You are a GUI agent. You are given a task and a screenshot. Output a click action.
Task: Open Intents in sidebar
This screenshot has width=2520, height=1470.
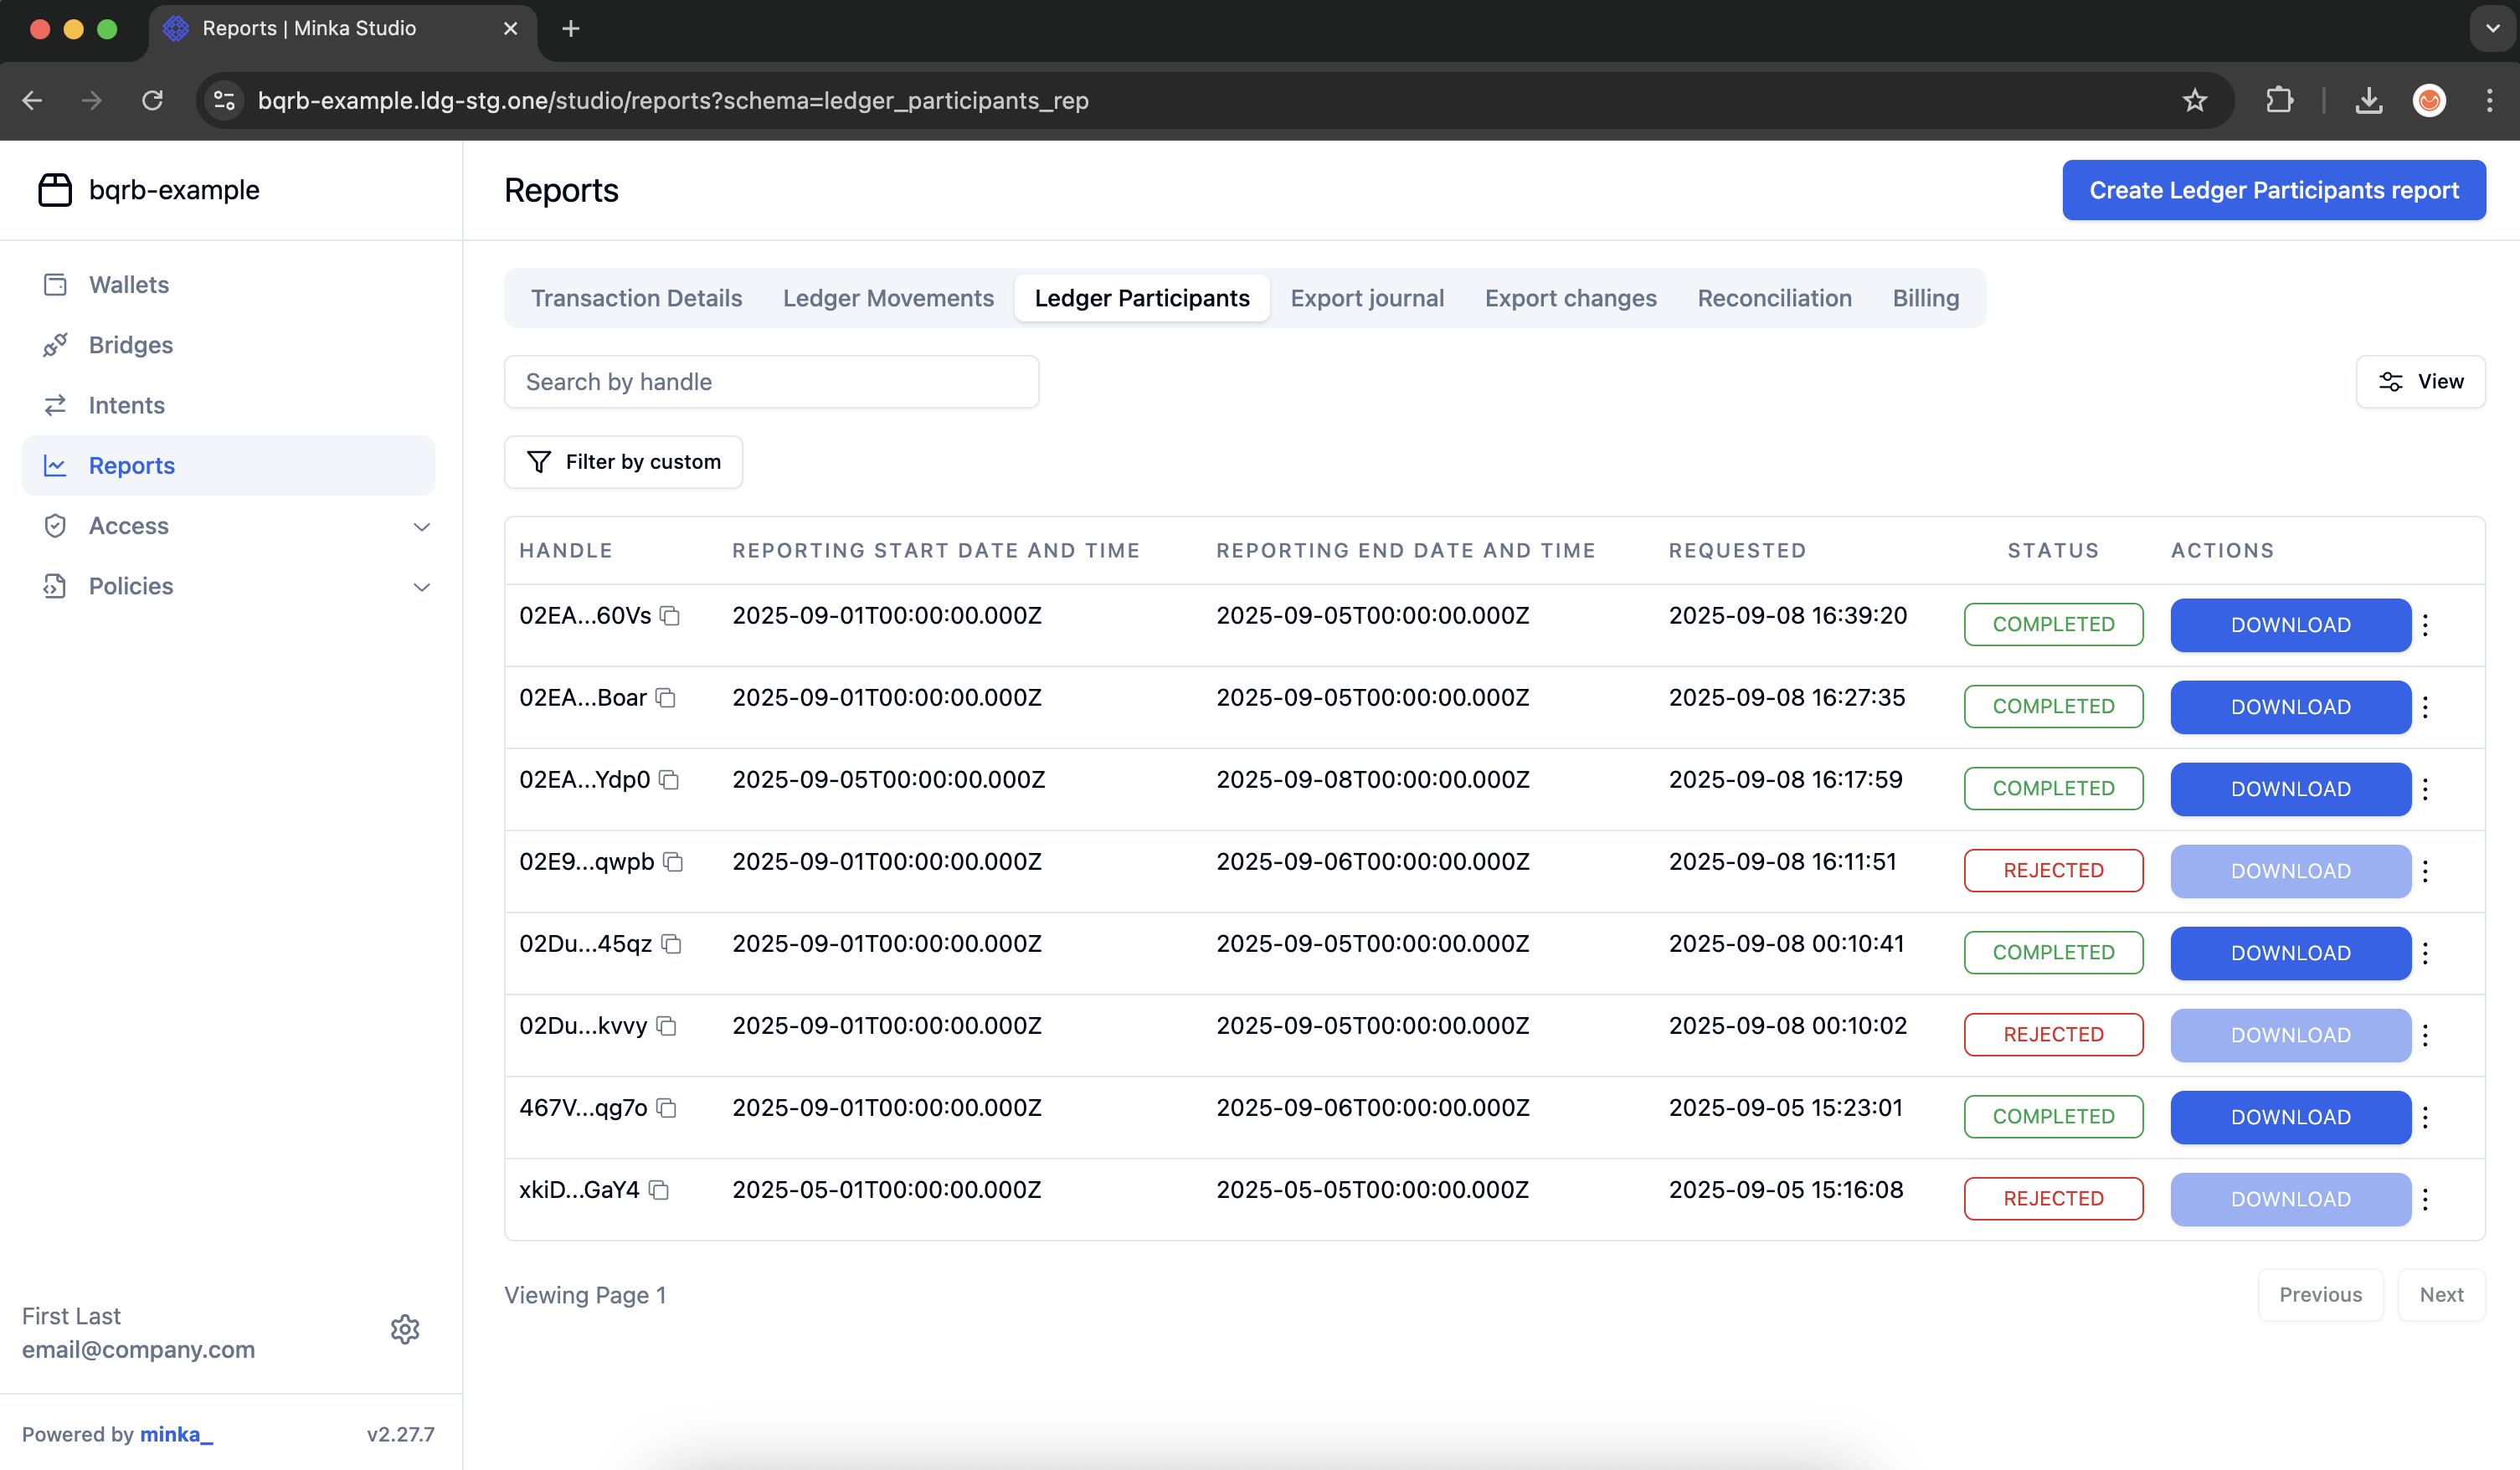click(126, 405)
